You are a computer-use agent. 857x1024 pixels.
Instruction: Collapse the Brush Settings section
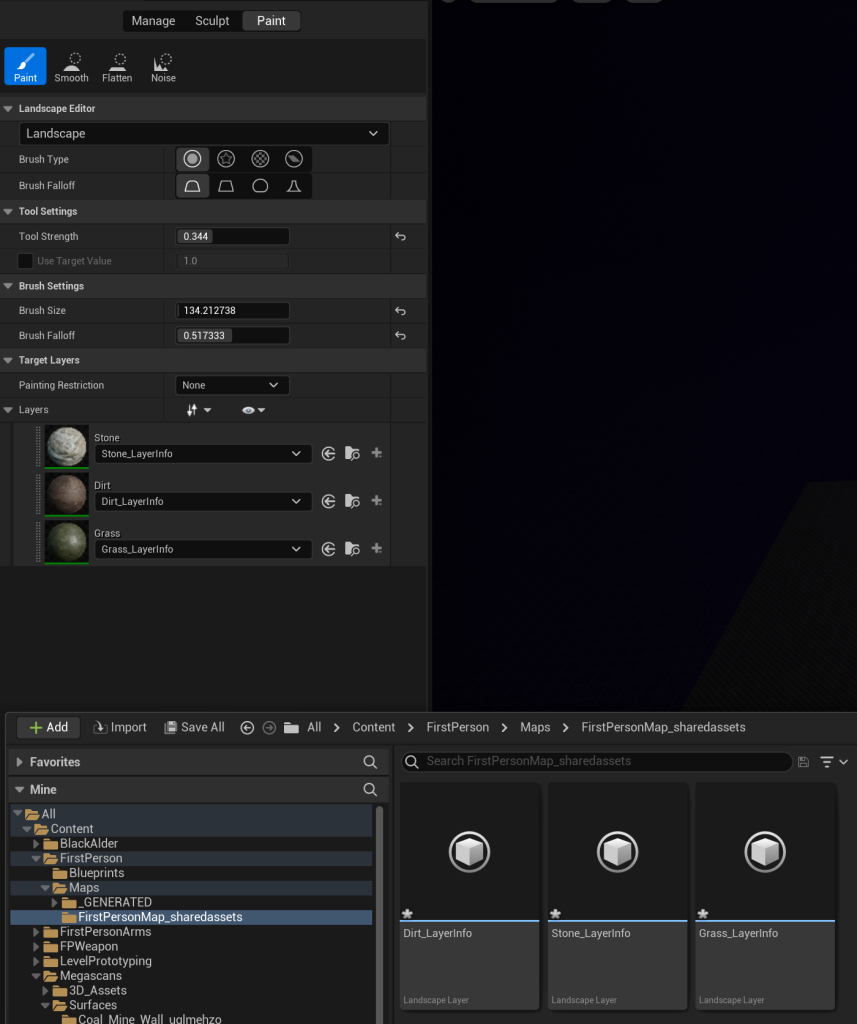(9, 286)
